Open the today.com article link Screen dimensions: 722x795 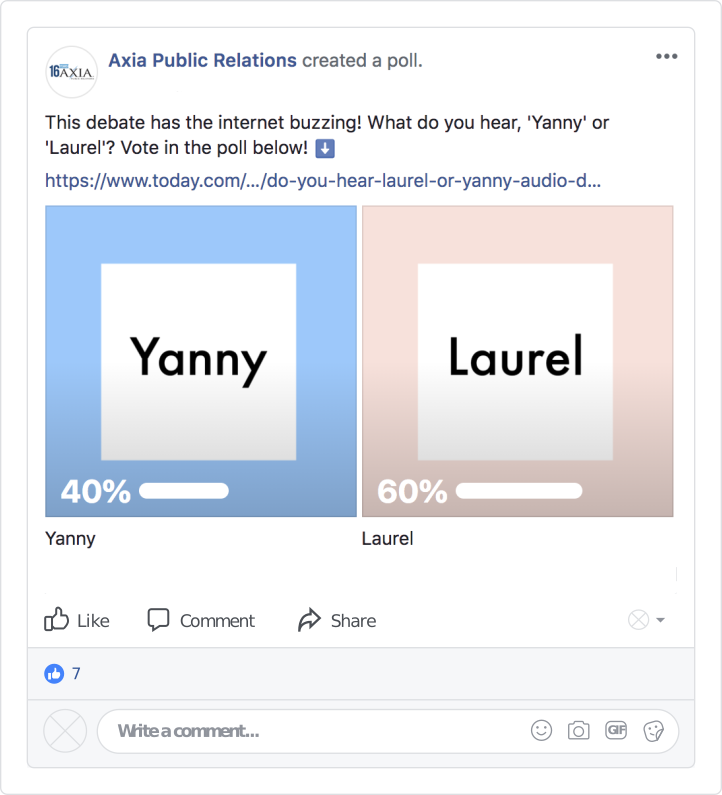[x=322, y=182]
